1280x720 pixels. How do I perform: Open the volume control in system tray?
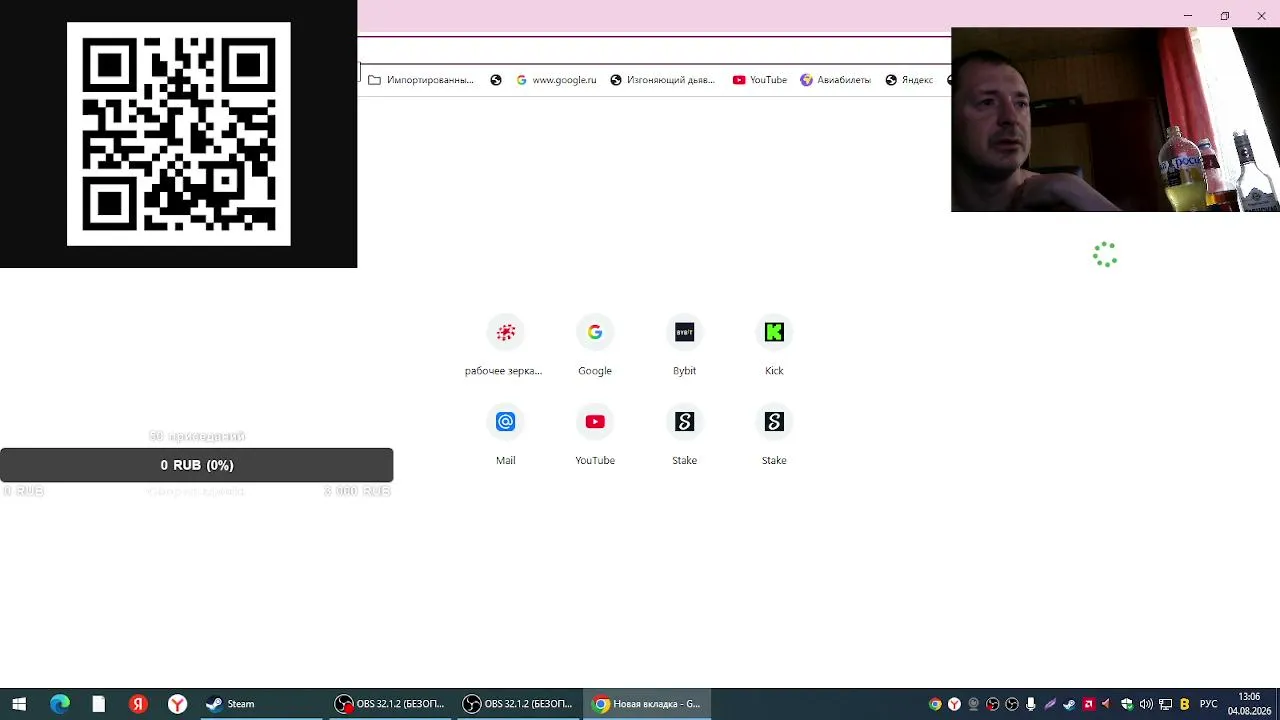coord(1146,704)
